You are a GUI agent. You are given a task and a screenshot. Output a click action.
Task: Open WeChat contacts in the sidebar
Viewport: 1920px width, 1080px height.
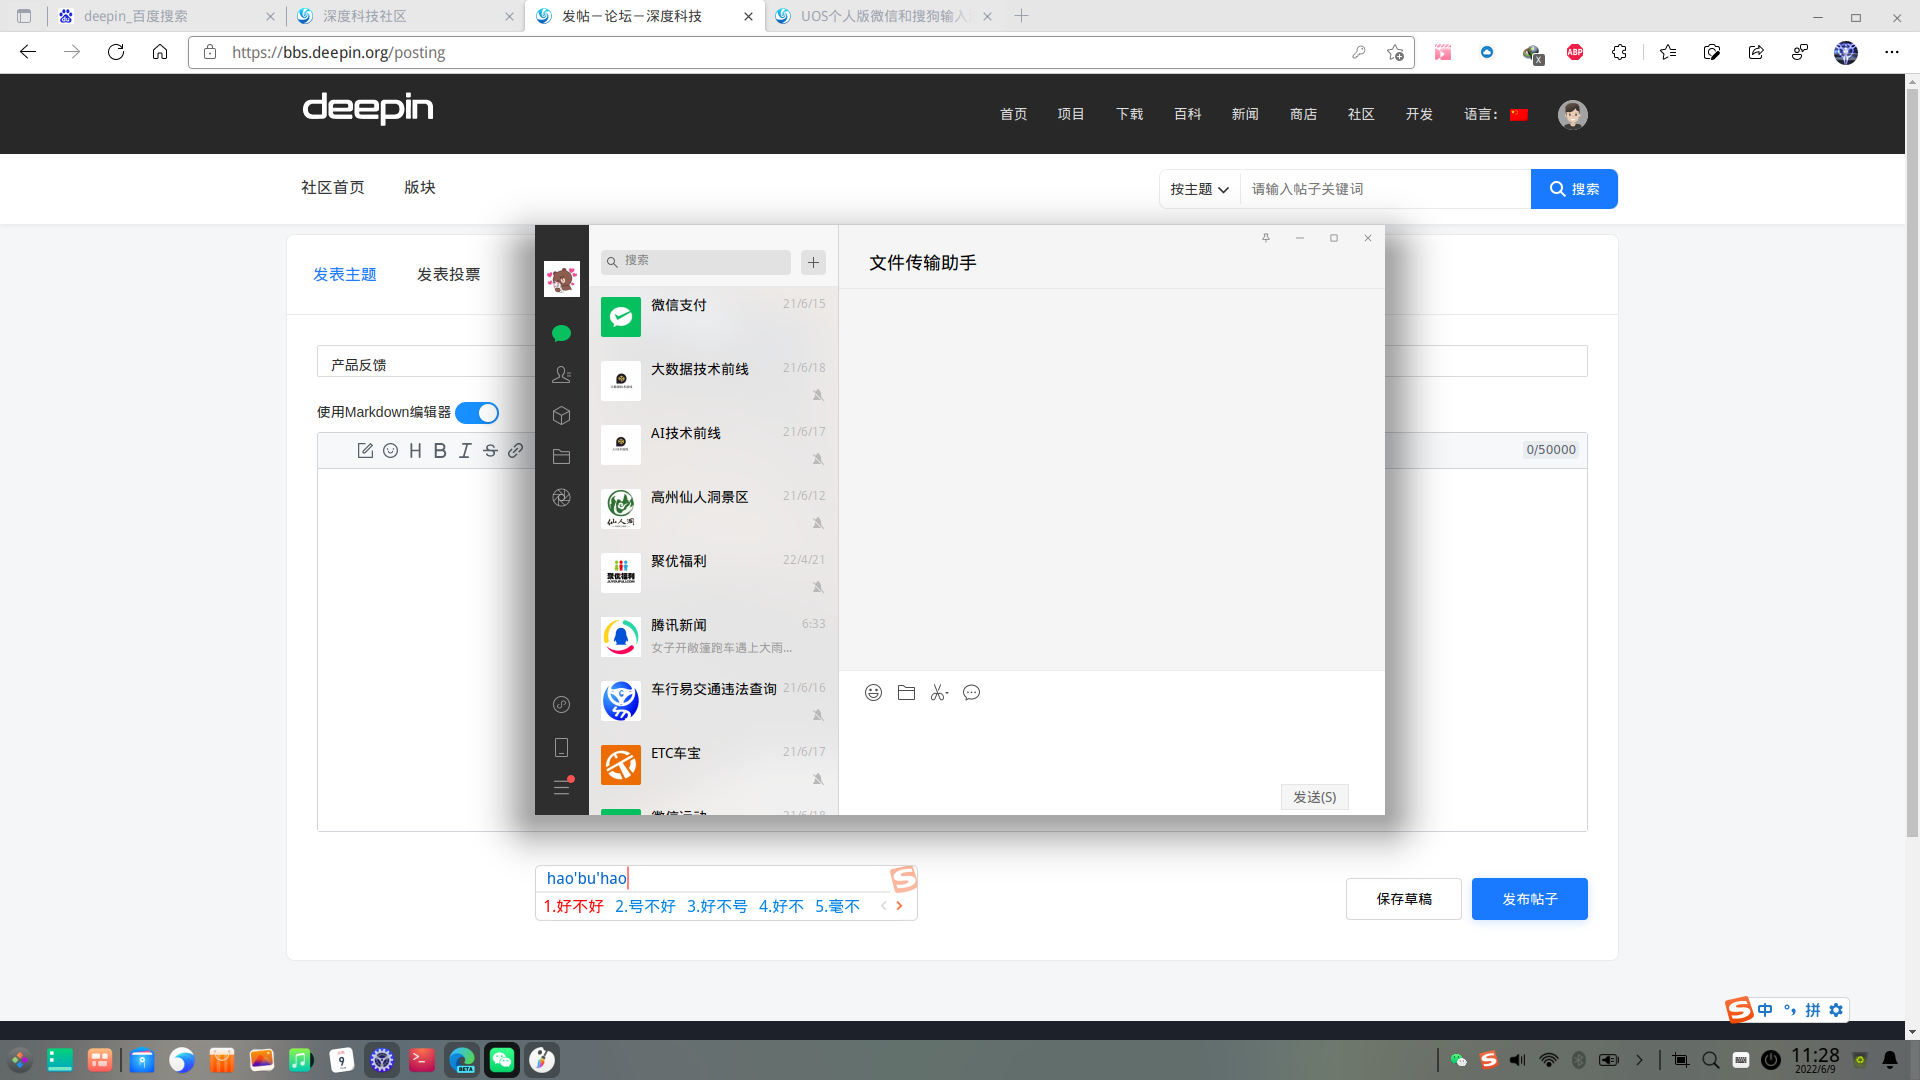point(561,375)
